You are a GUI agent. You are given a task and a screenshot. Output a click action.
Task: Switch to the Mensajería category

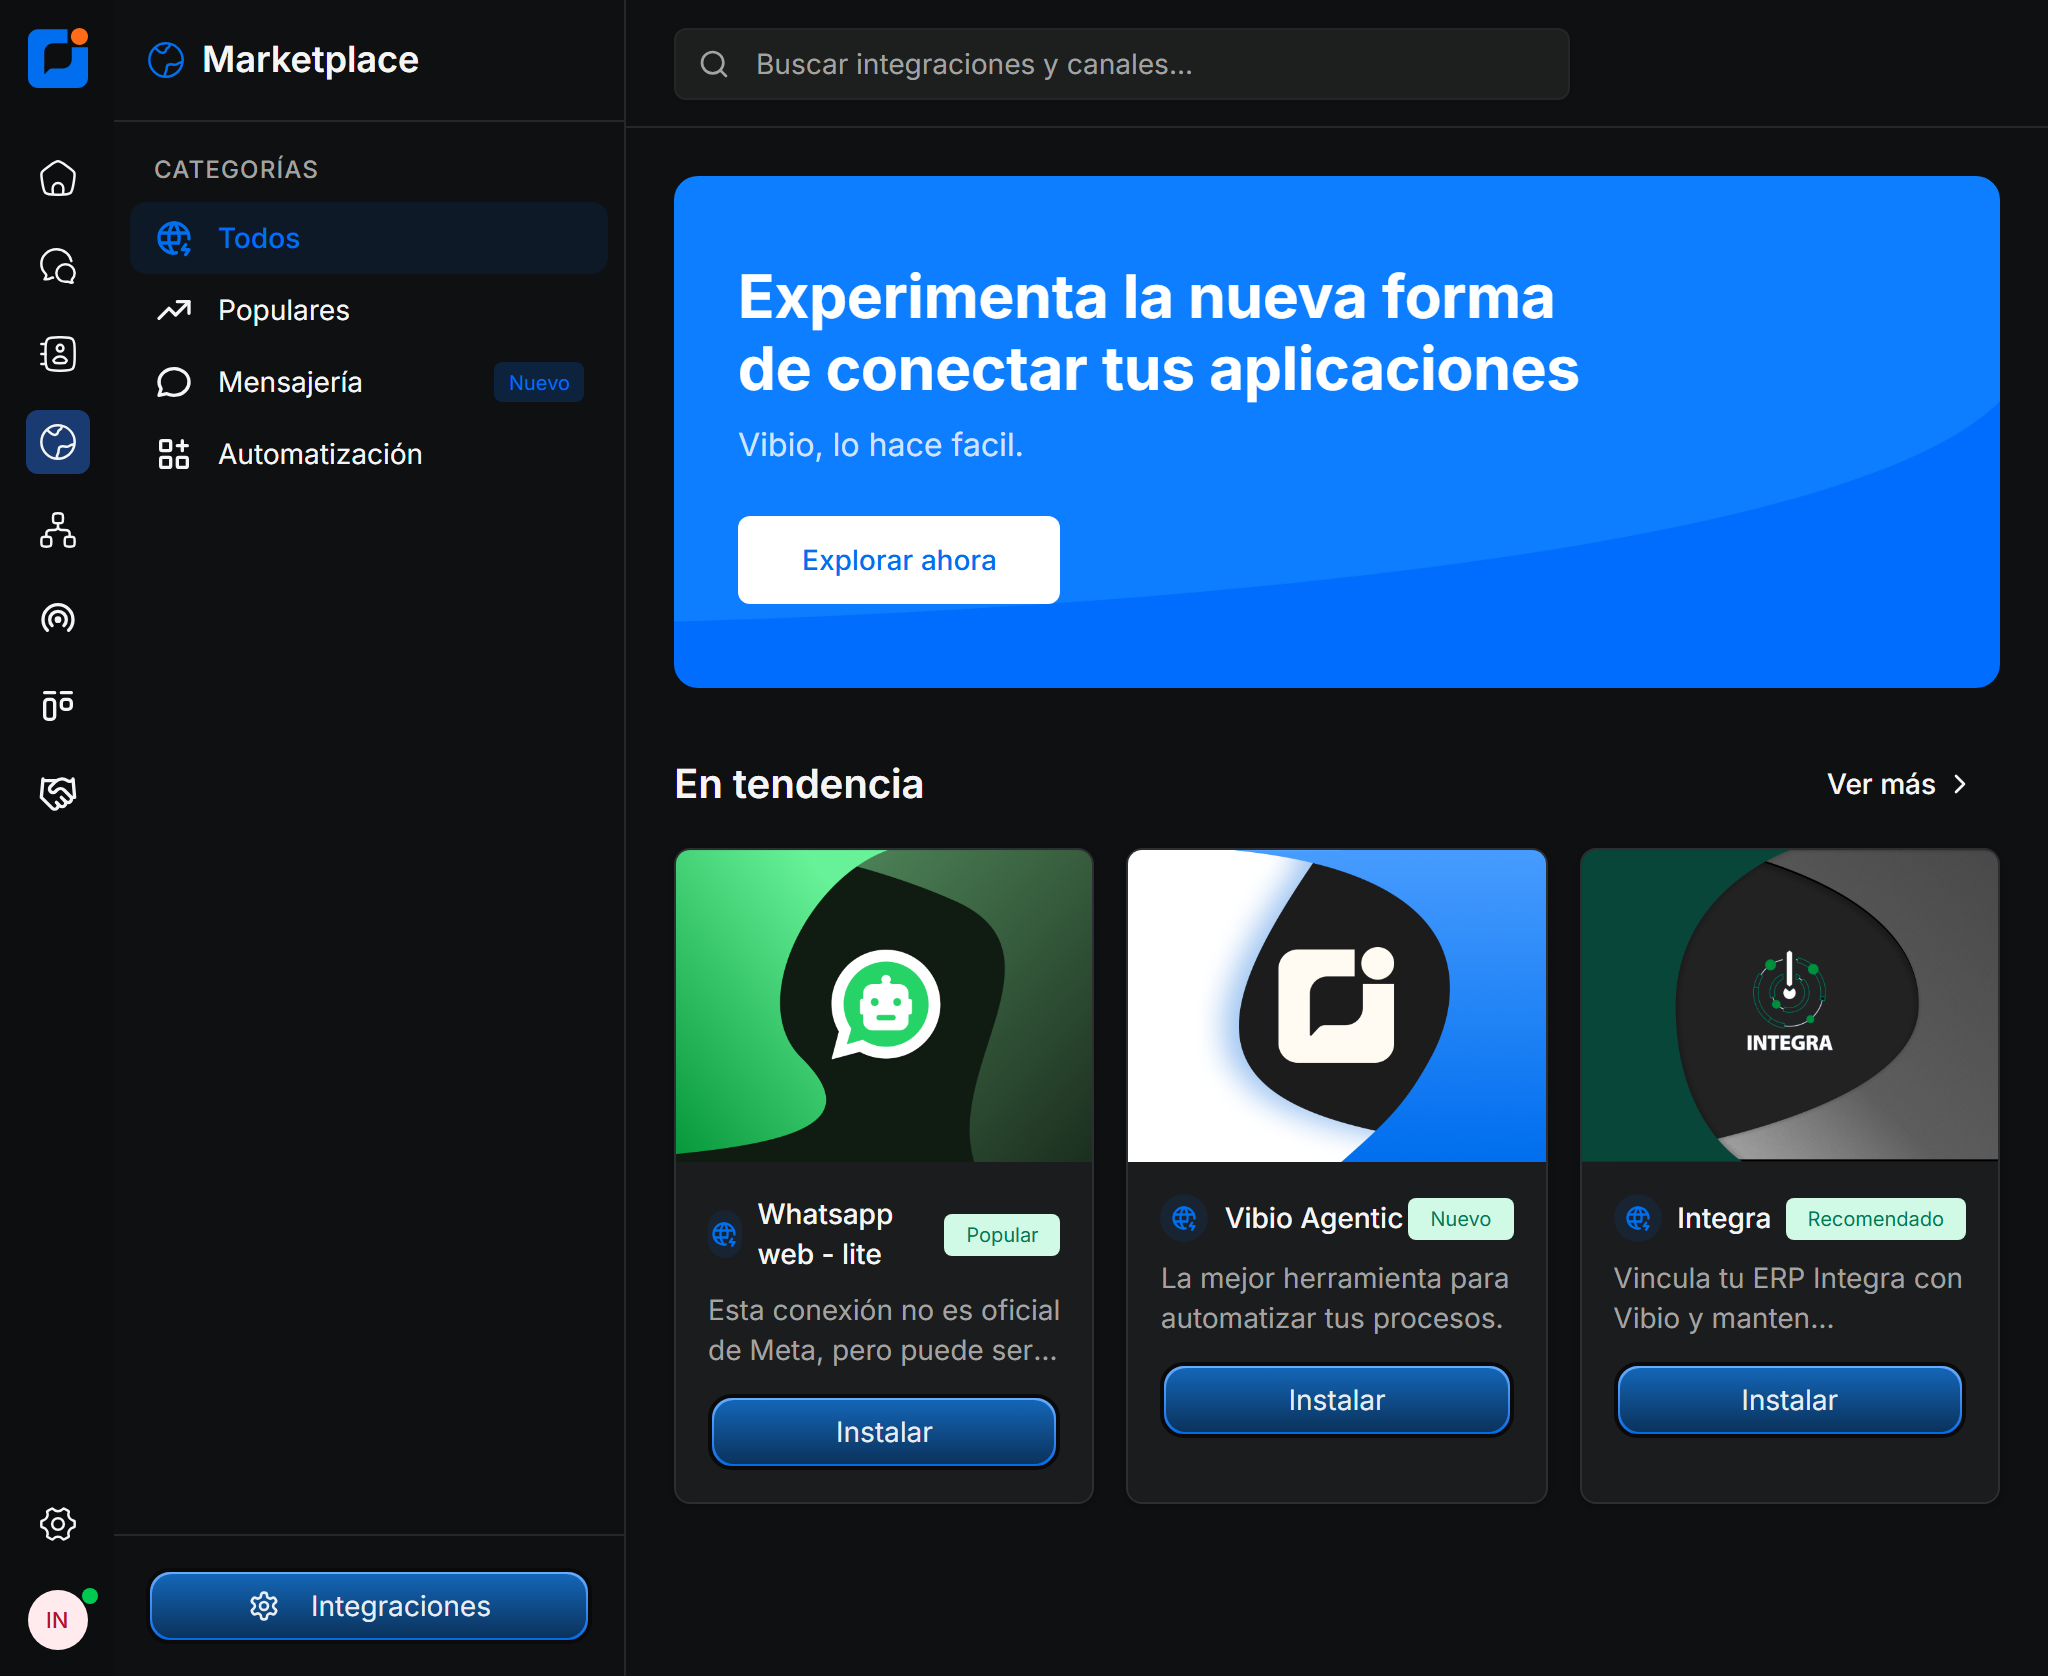click(290, 381)
